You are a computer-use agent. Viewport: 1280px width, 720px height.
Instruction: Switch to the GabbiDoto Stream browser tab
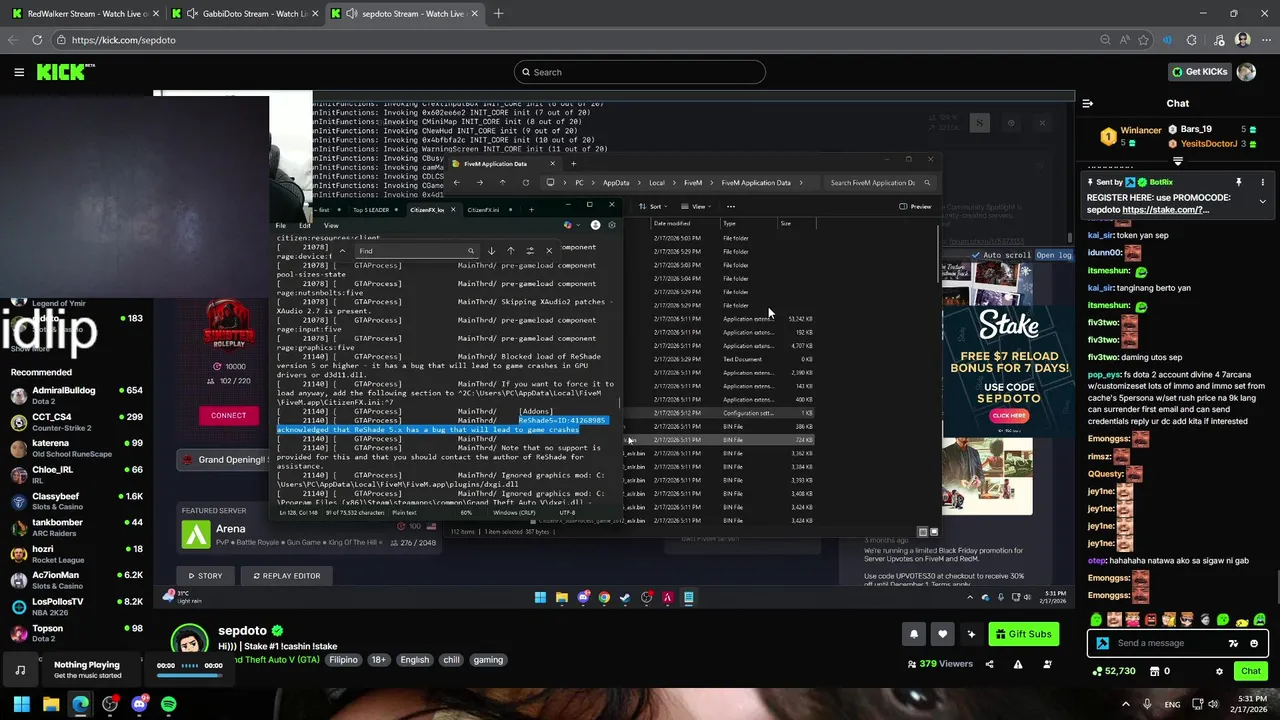243,13
